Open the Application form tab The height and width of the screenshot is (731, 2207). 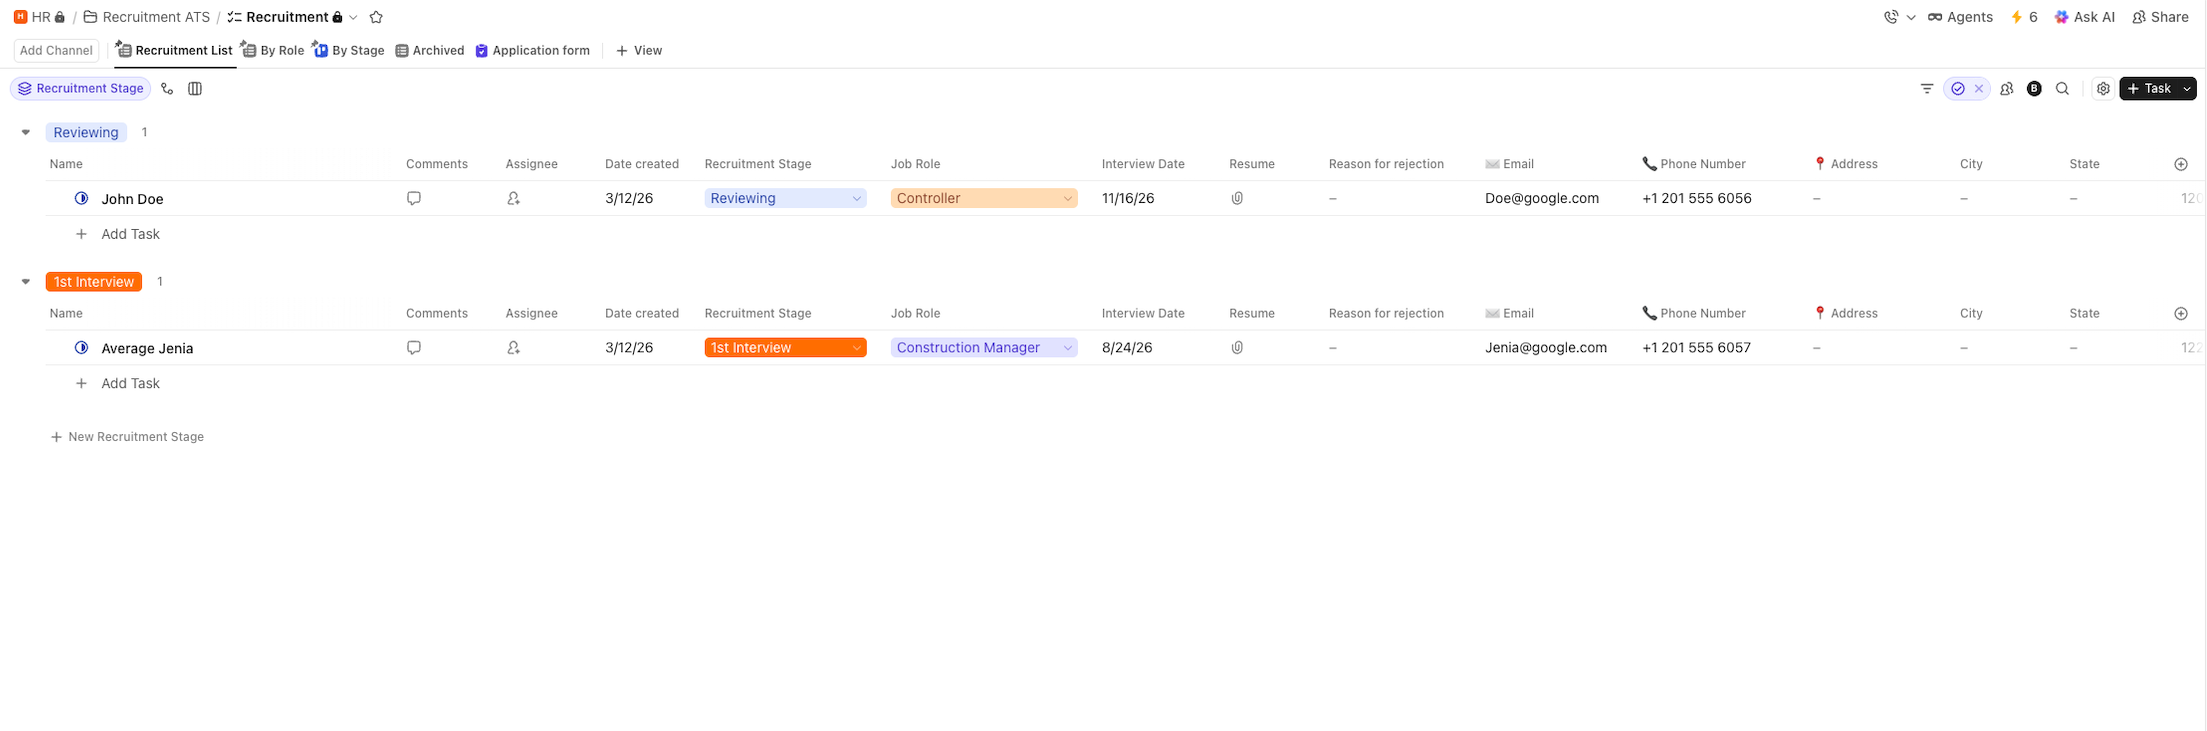tap(533, 50)
